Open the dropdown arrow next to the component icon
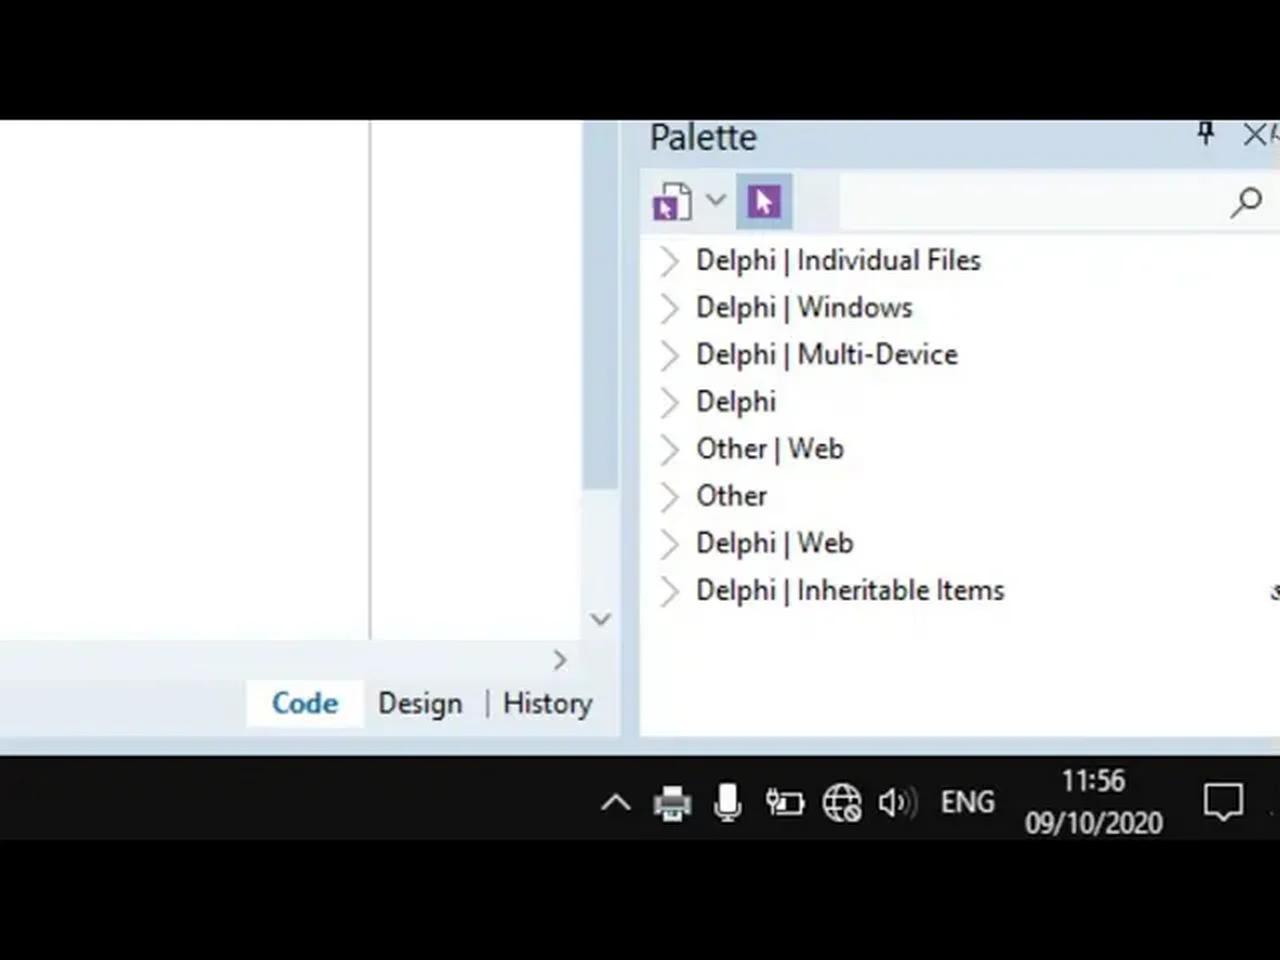Image resolution: width=1280 pixels, height=960 pixels. point(716,200)
